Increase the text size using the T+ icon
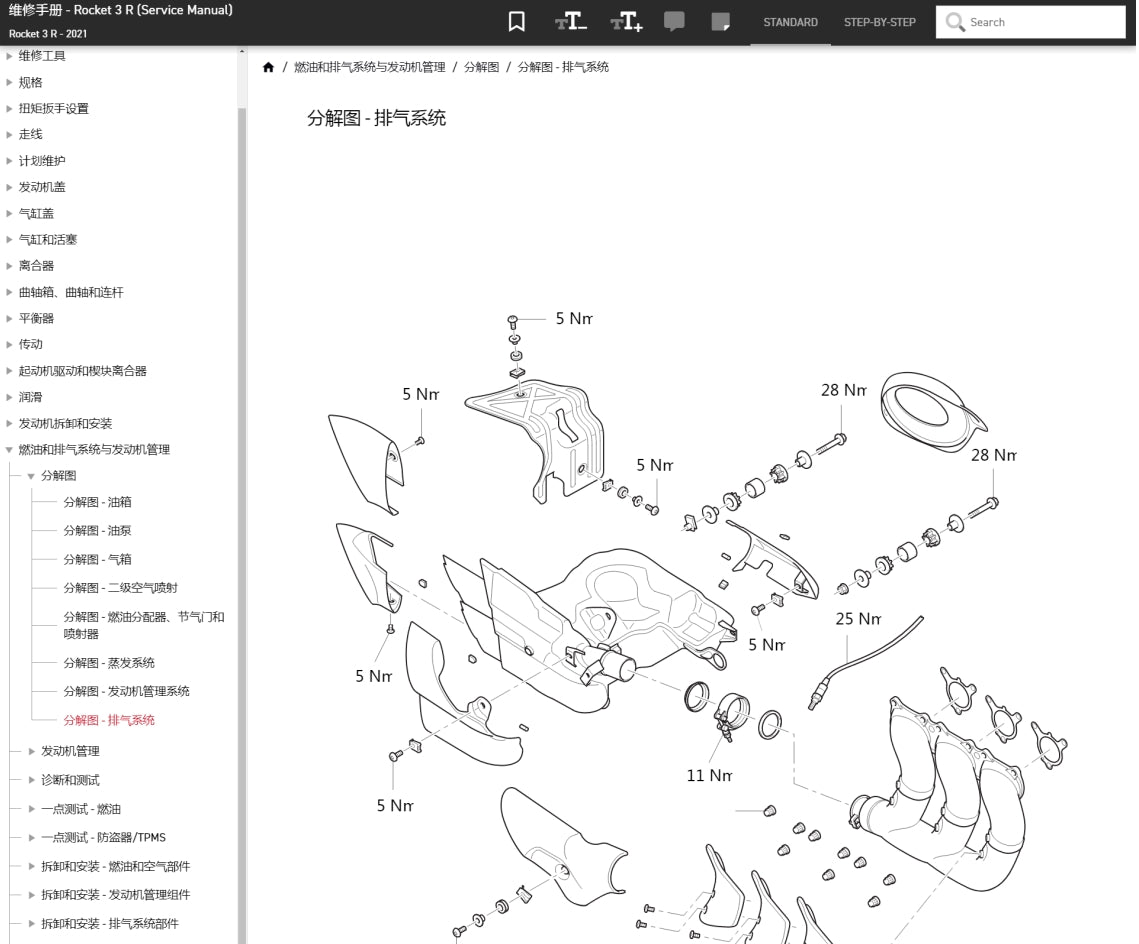 [x=626, y=21]
